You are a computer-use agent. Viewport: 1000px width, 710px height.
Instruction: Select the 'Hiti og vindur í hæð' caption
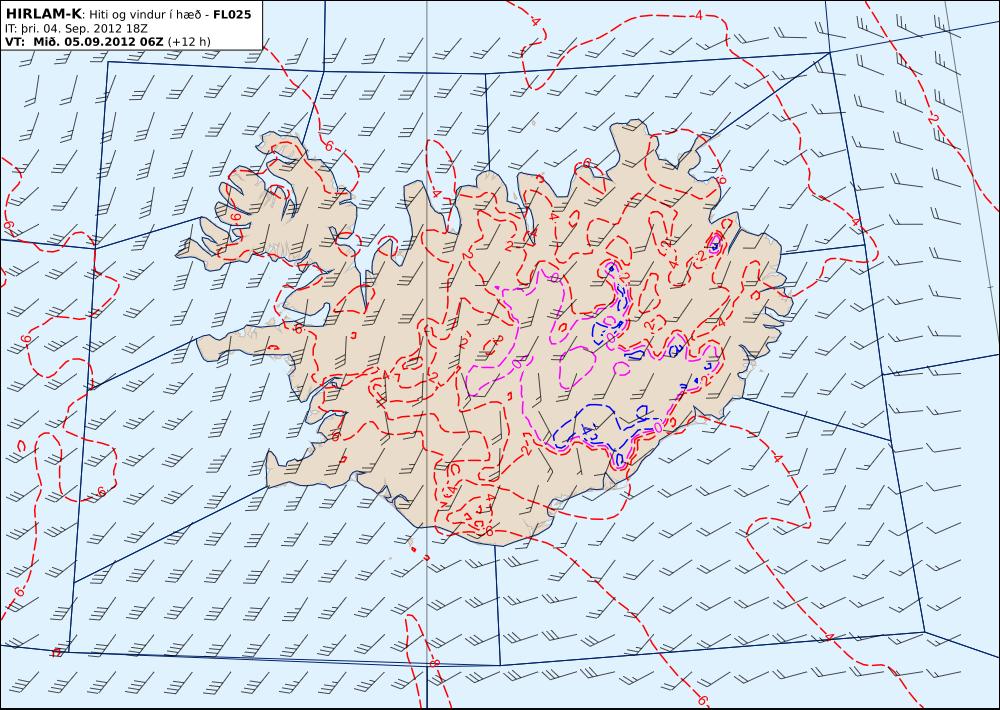pyautogui.click(x=147, y=15)
